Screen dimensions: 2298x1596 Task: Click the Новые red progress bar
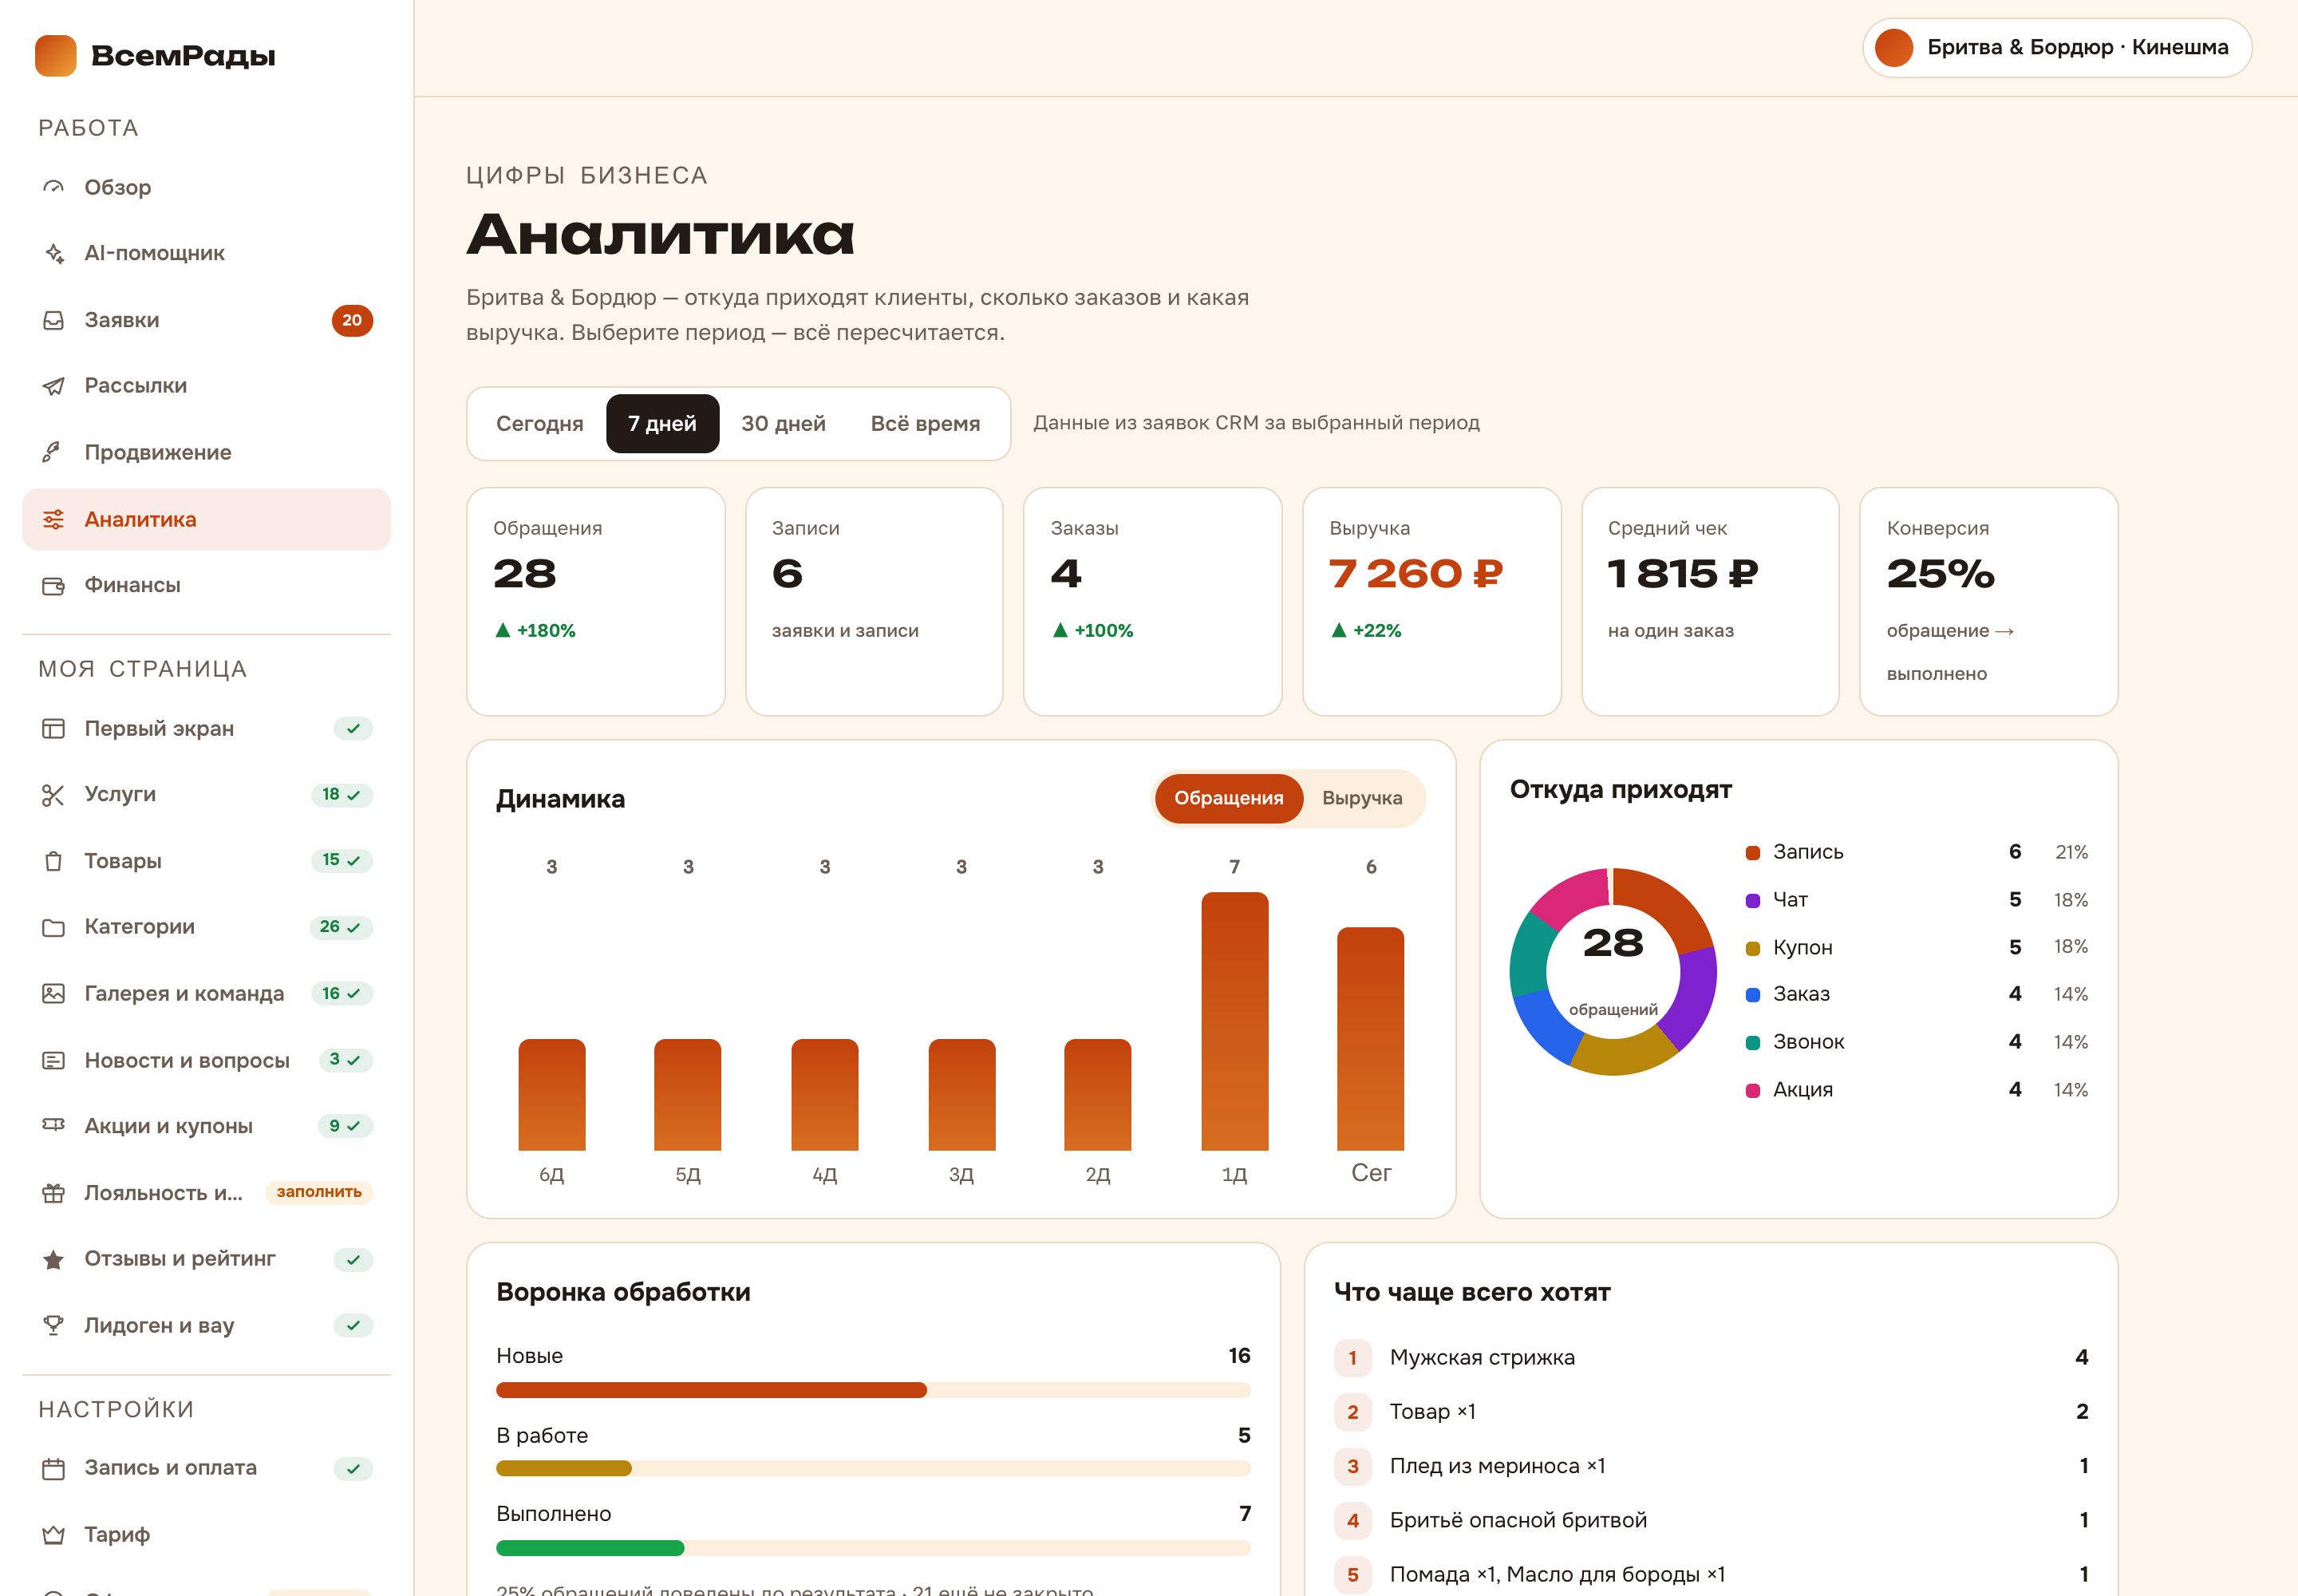711,1390
